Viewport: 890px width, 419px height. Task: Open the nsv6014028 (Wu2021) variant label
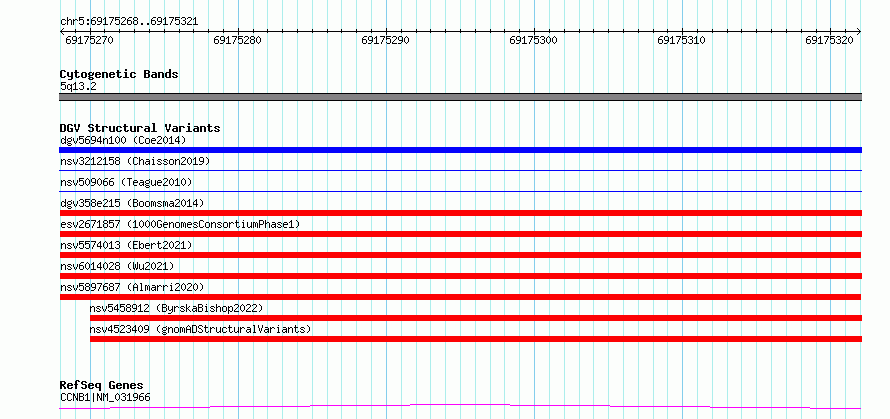click(117, 266)
